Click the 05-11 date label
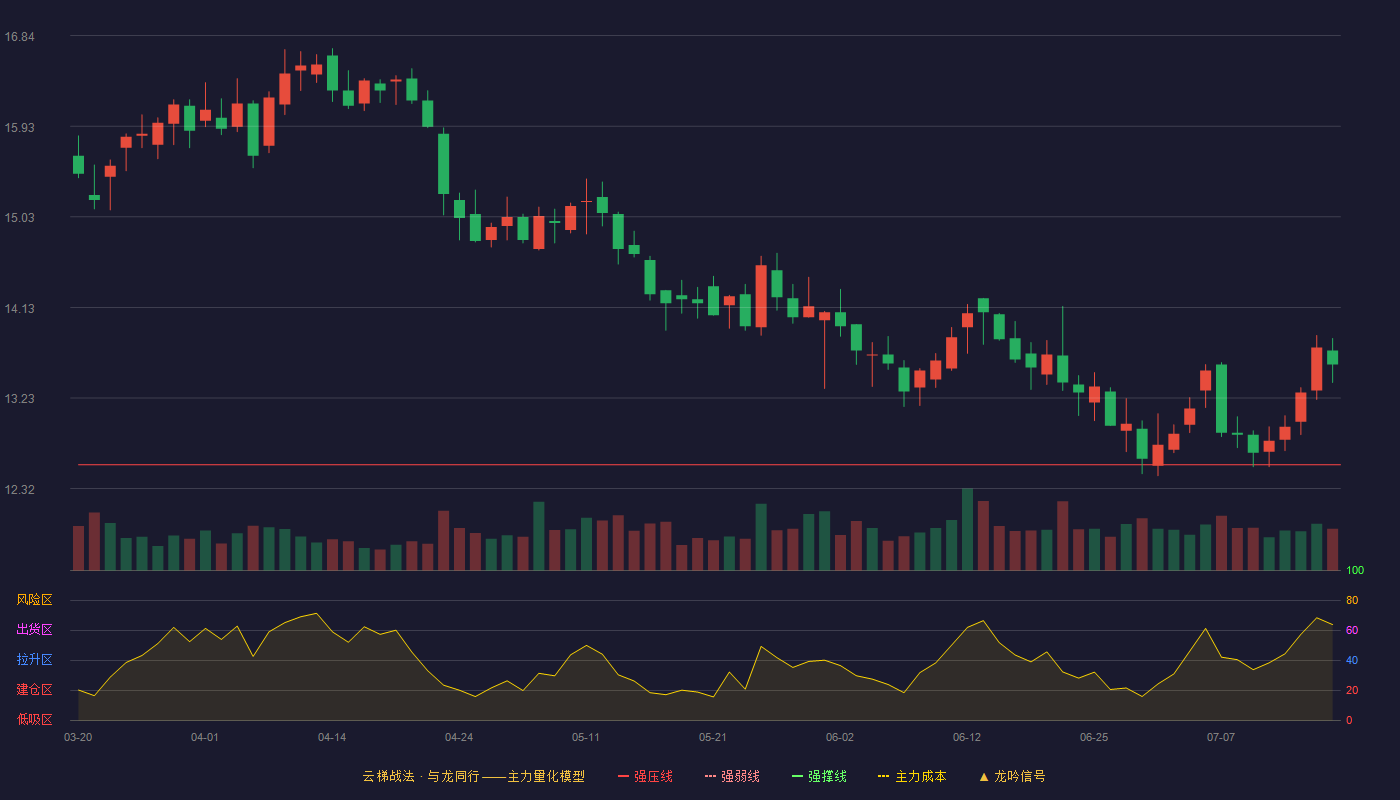Screen dimensions: 1400x800 pos(586,737)
